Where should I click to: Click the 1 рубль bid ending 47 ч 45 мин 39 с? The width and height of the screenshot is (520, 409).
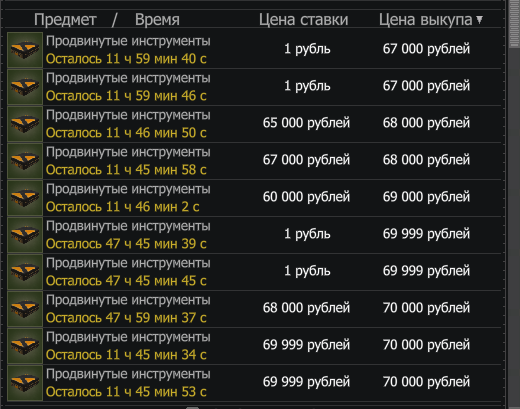(x=307, y=234)
